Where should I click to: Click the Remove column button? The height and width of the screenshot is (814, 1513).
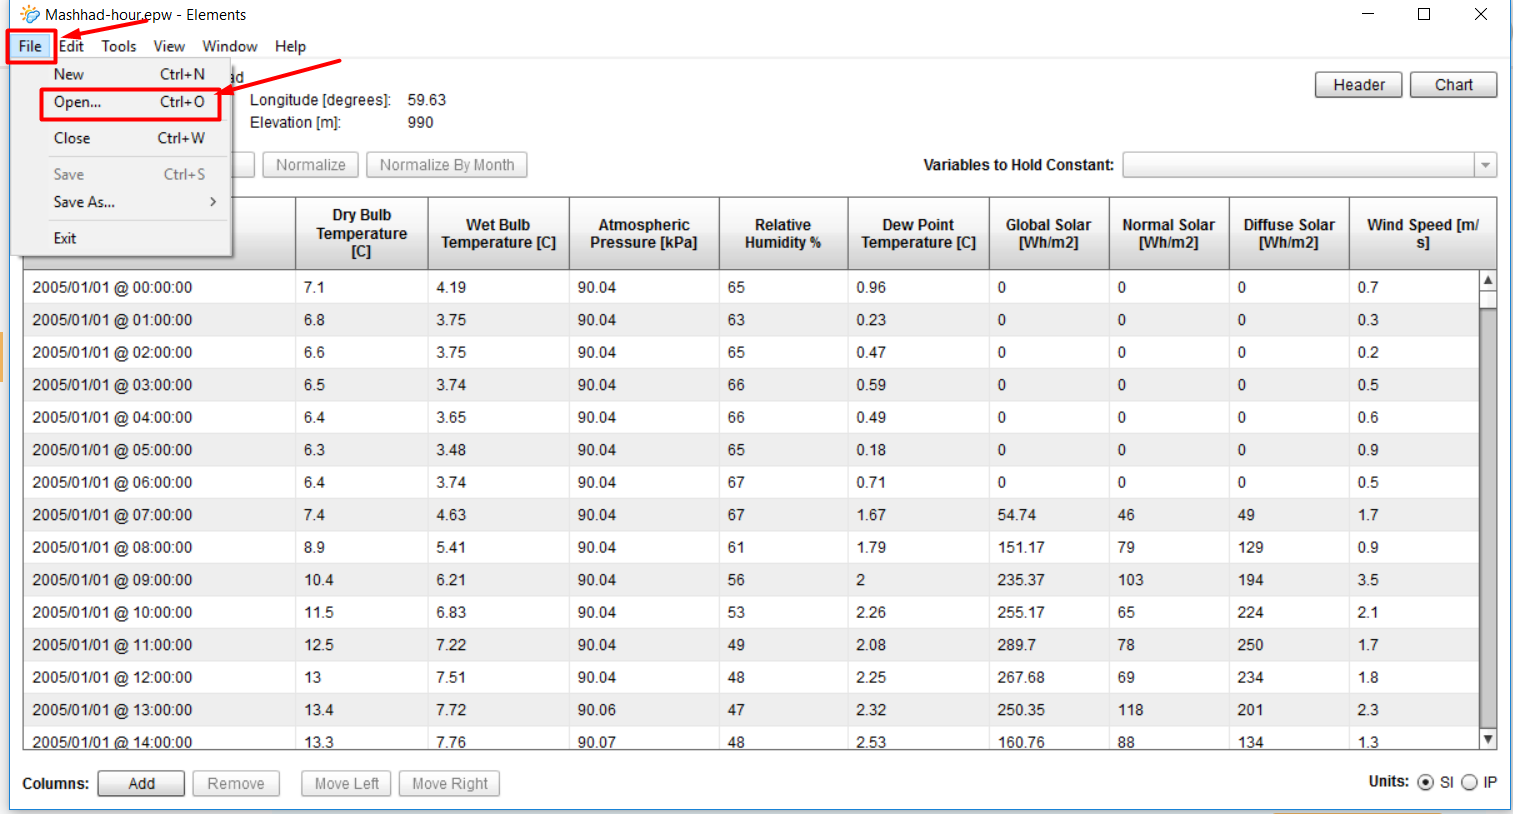[x=236, y=784]
